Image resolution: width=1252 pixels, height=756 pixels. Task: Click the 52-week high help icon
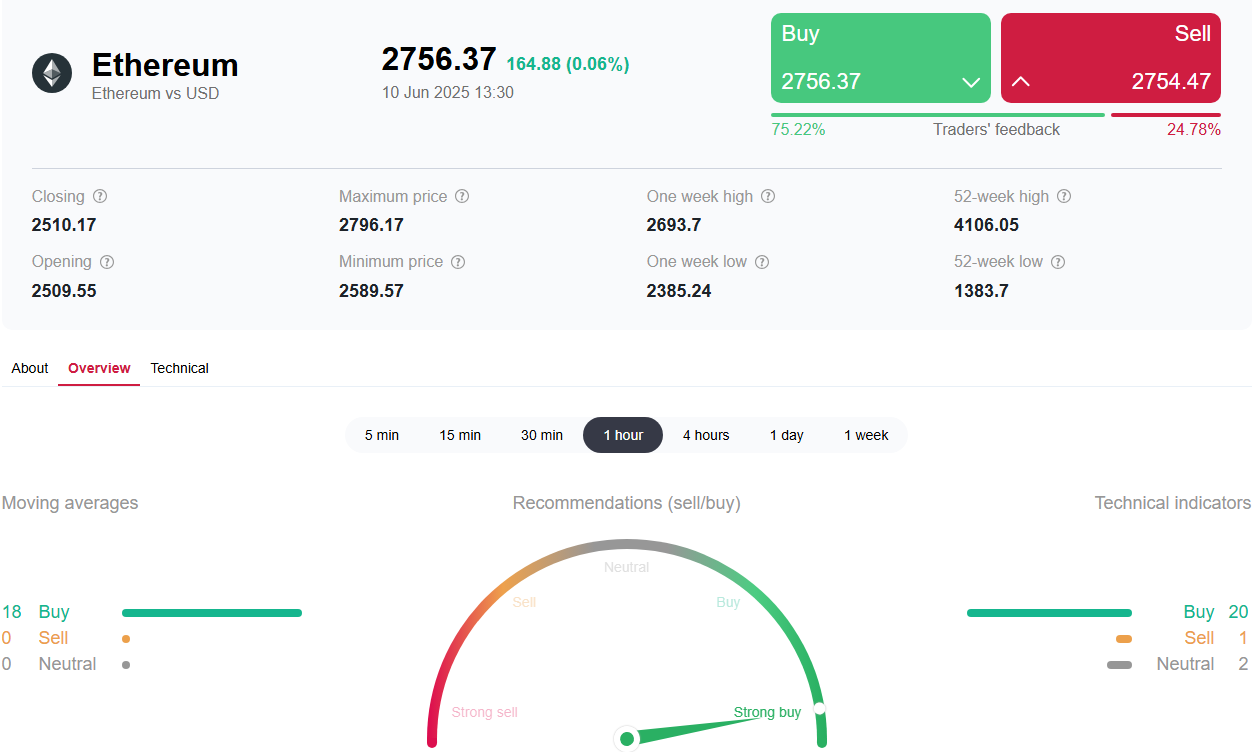(x=1064, y=197)
